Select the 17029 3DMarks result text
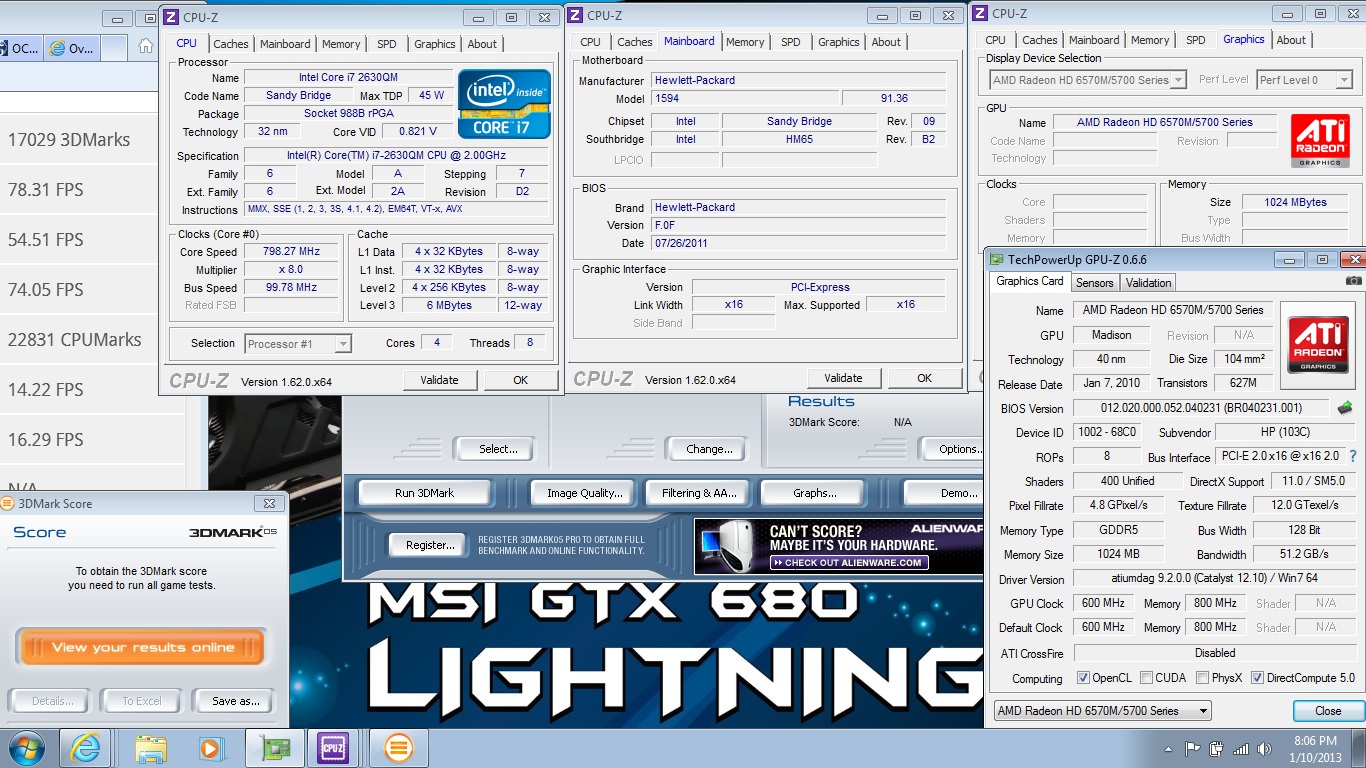Screen dimensions: 1366x768 click(69, 140)
